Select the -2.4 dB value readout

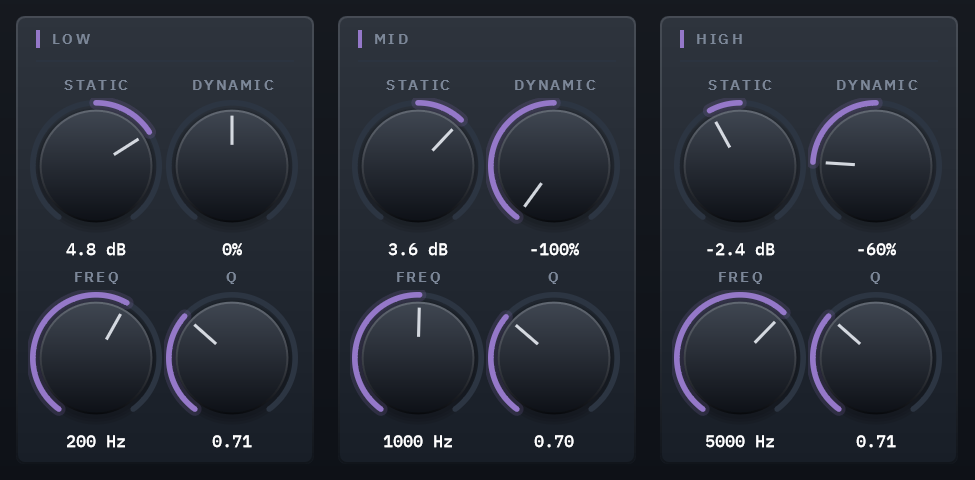741,250
